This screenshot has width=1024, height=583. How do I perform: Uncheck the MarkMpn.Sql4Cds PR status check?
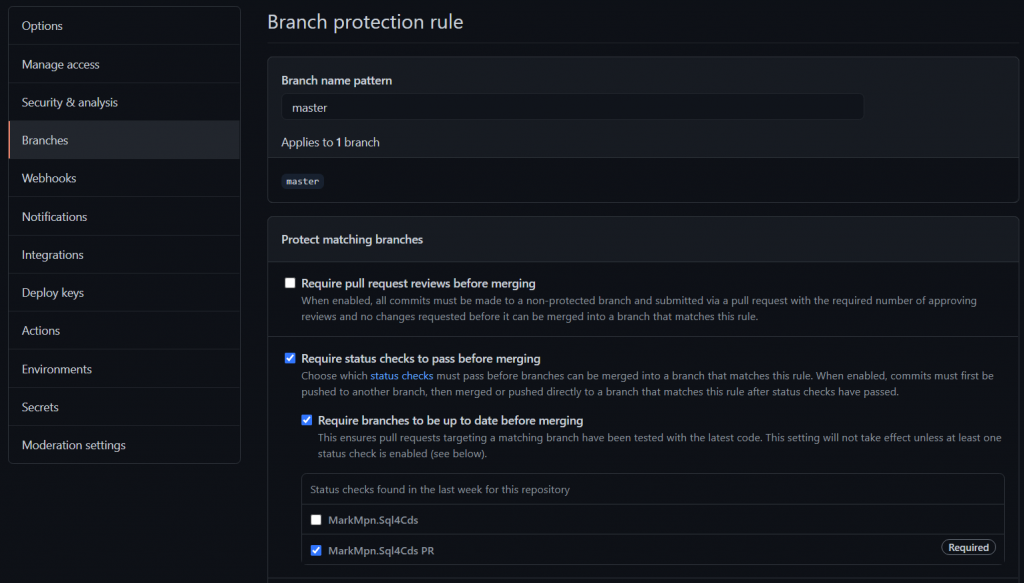pyautogui.click(x=316, y=550)
